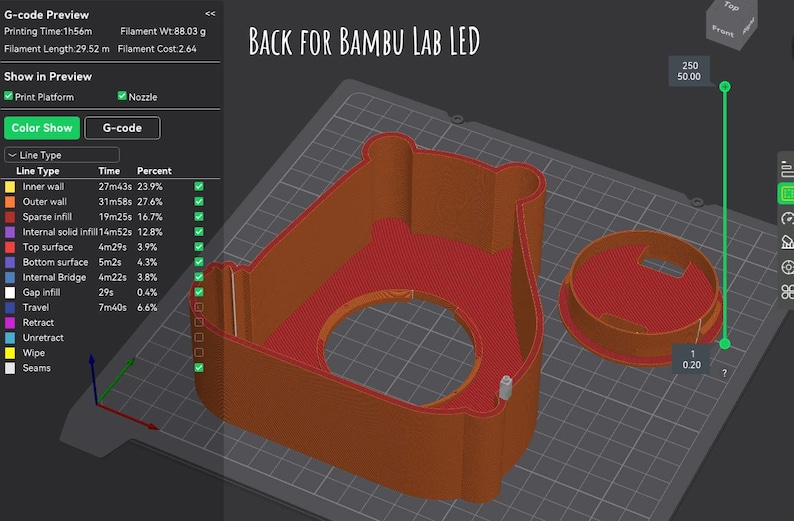Click the Retract magenta swatch
Screen dimensions: 794x521
pos(10,323)
